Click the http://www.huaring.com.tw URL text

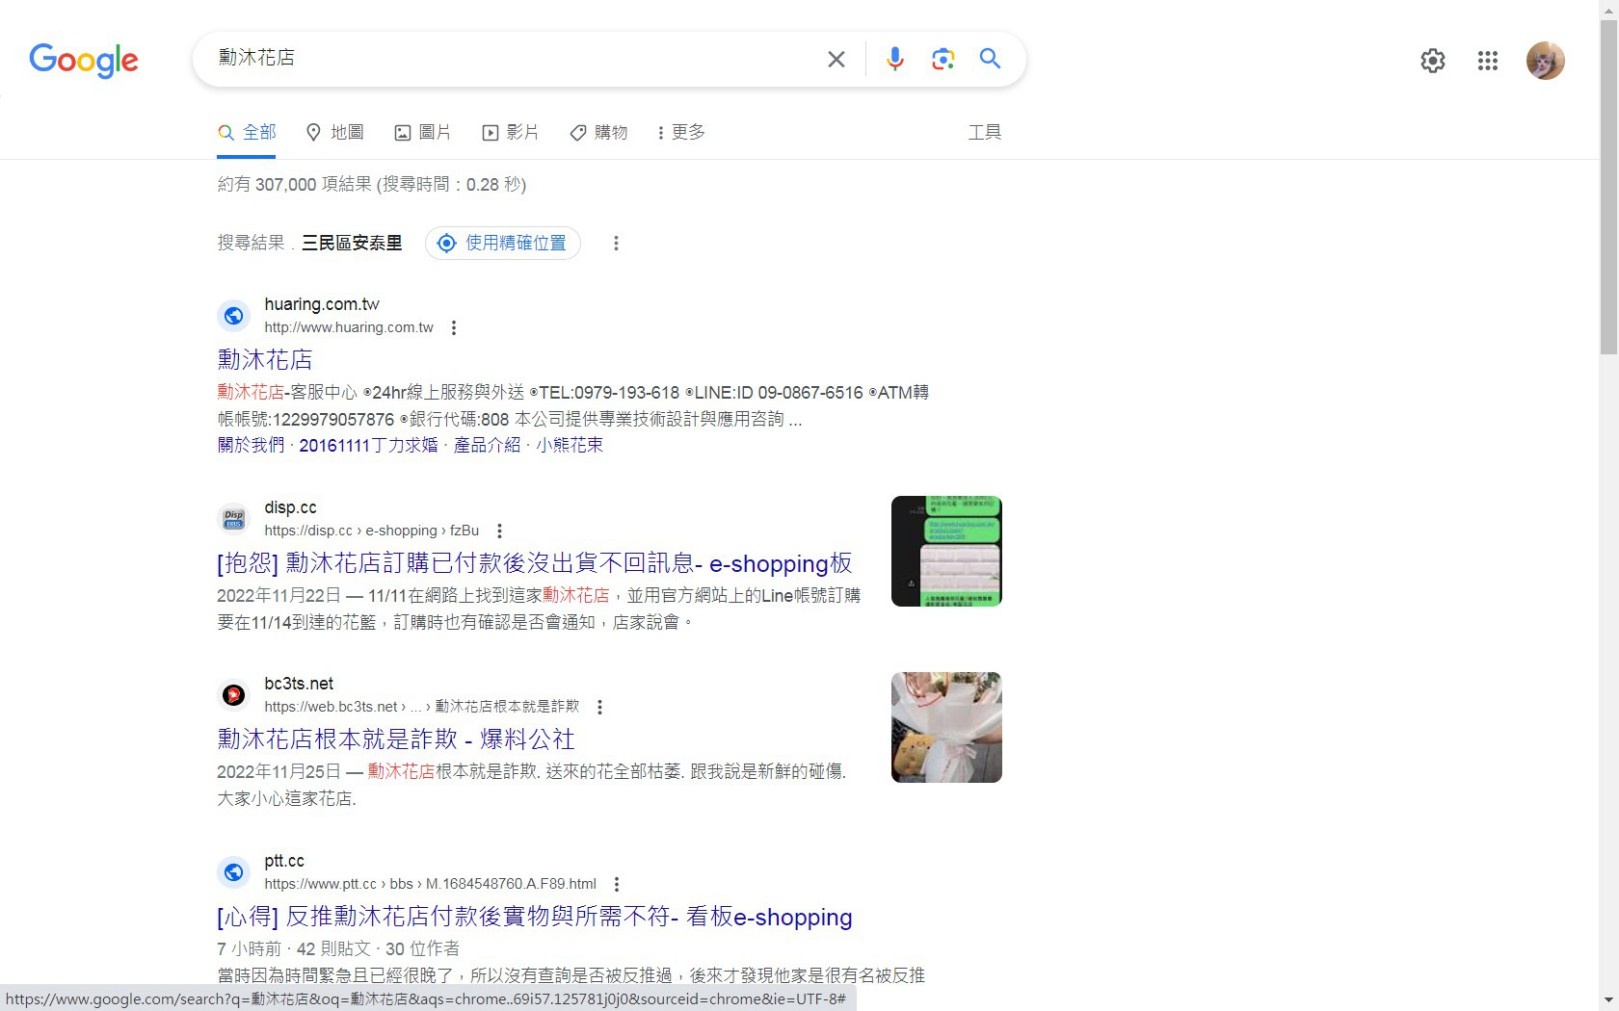349,328
